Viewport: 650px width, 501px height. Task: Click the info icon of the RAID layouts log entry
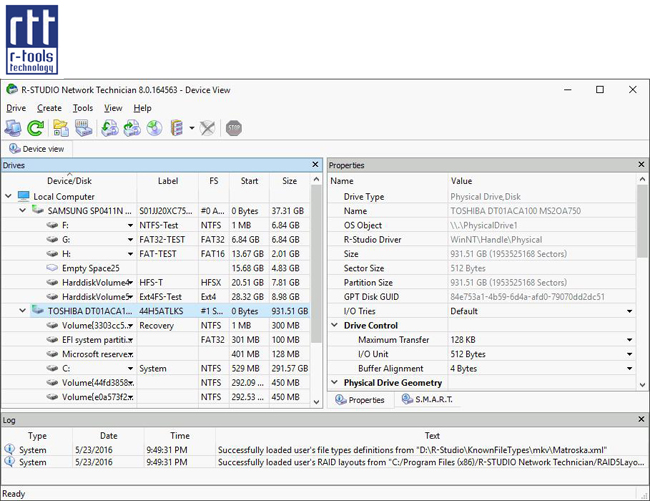coord(9,461)
